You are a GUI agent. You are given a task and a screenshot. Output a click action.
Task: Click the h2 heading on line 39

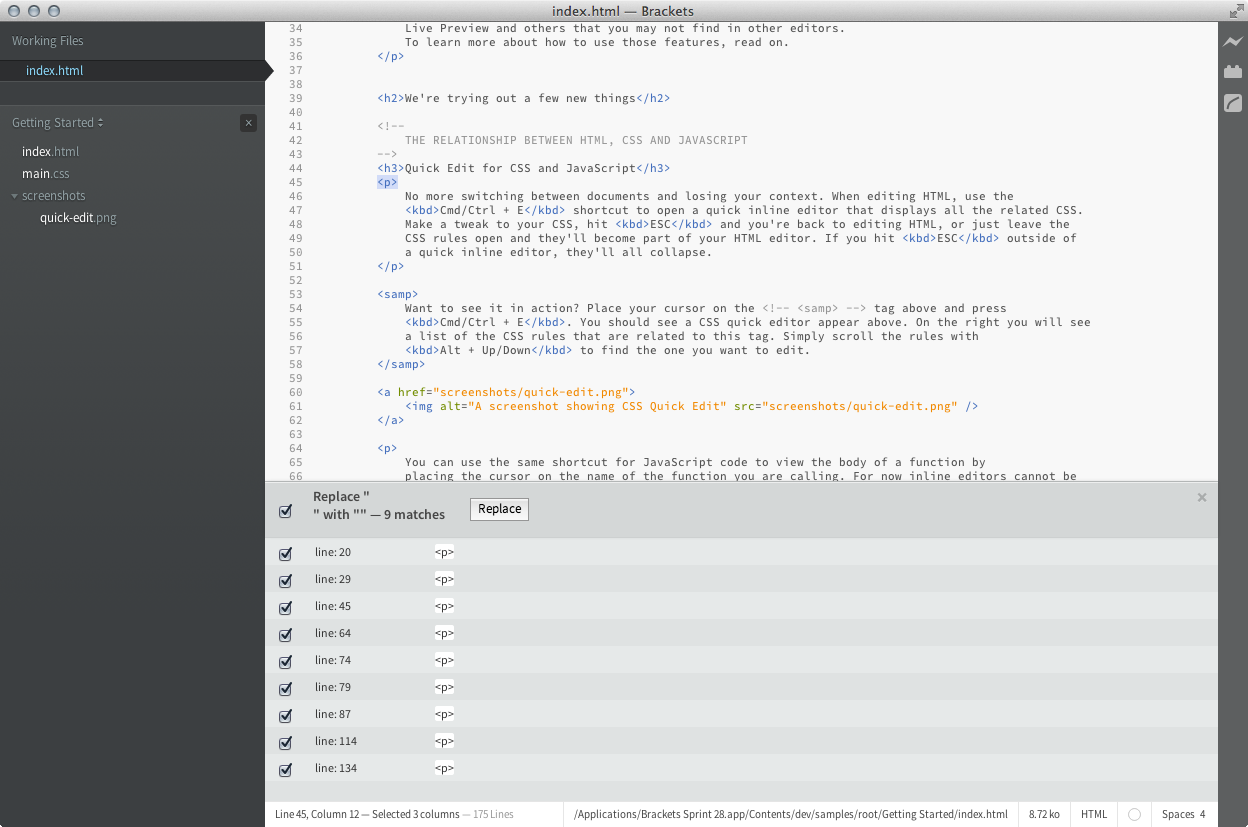[524, 98]
